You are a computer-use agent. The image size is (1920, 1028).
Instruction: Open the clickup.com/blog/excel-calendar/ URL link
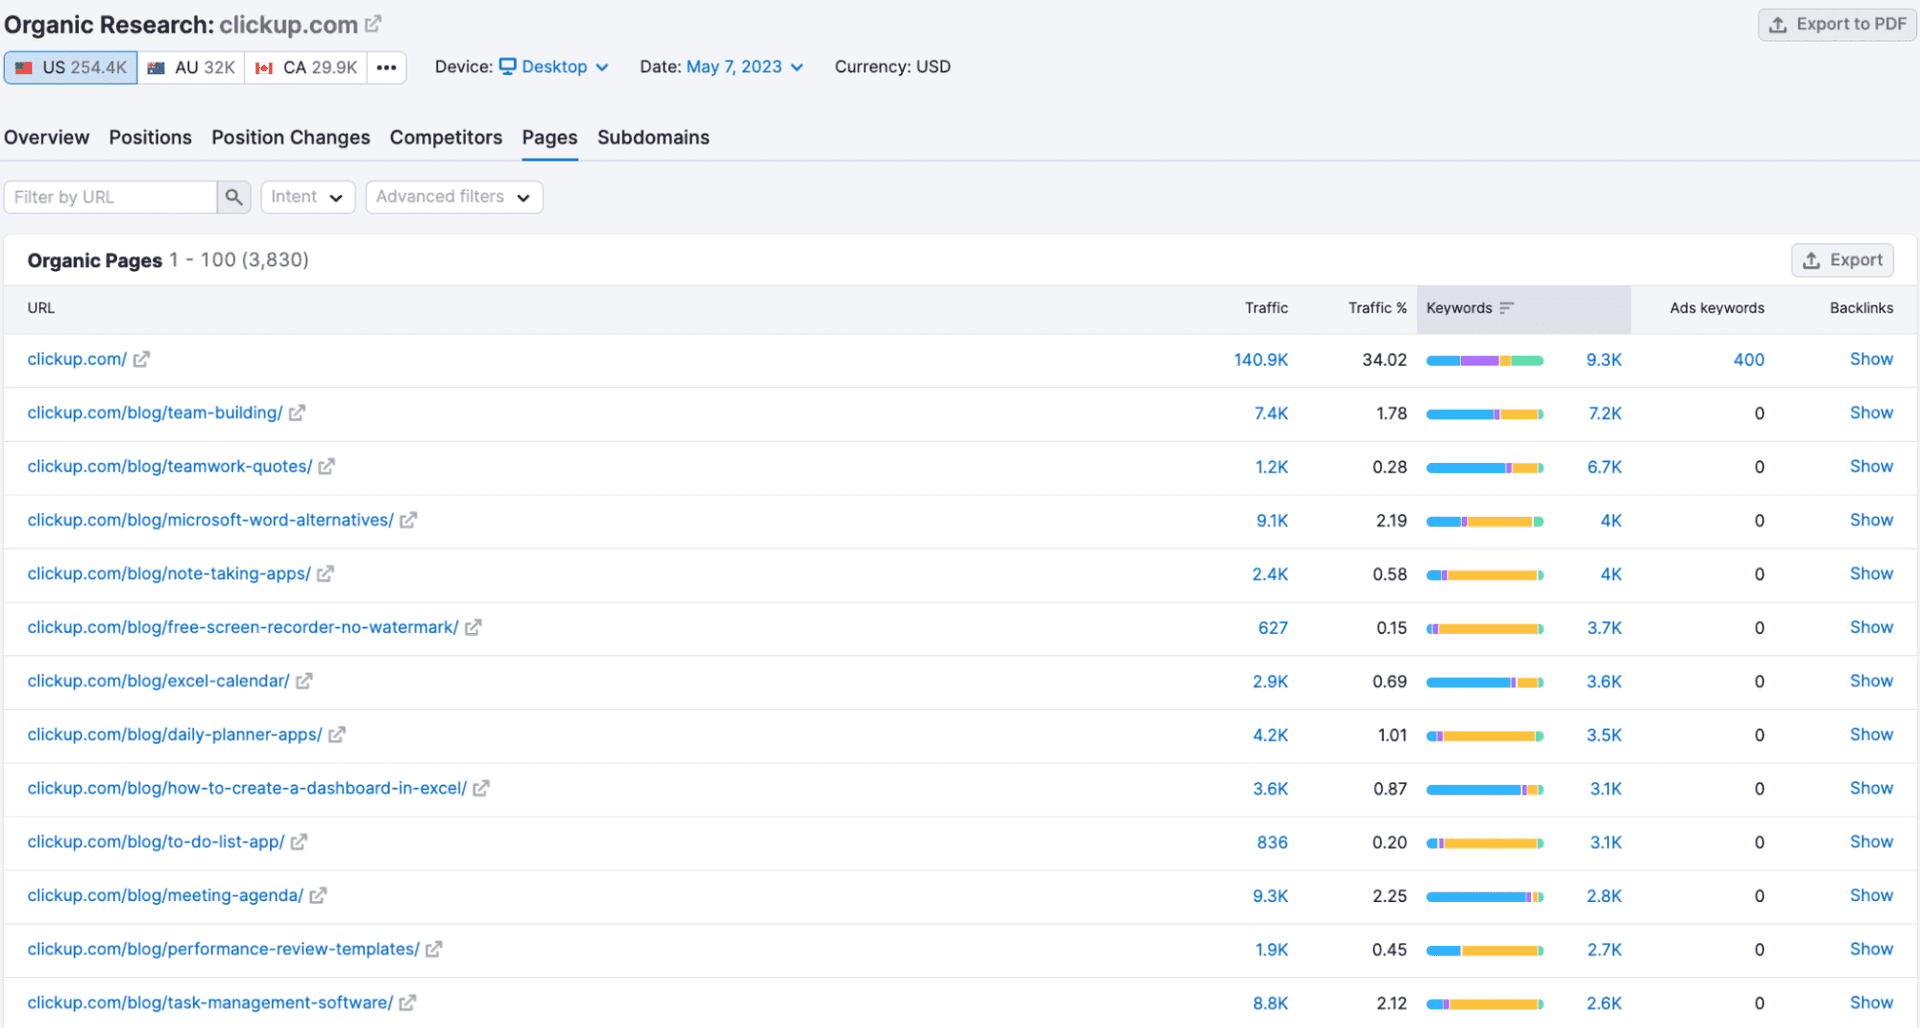pos(158,681)
